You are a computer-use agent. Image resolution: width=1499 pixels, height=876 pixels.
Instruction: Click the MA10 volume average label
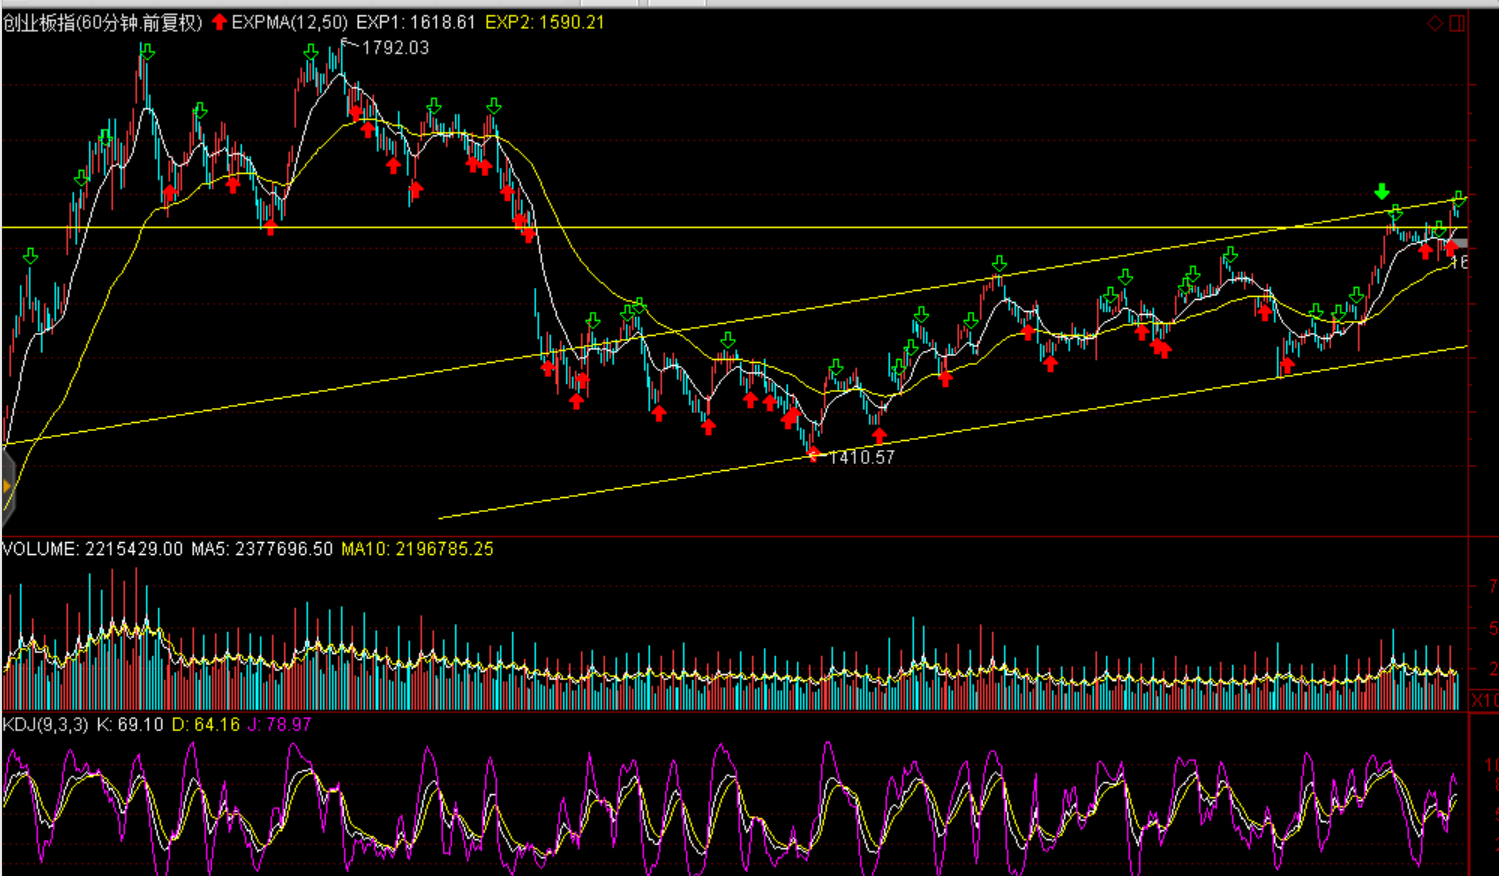point(417,549)
